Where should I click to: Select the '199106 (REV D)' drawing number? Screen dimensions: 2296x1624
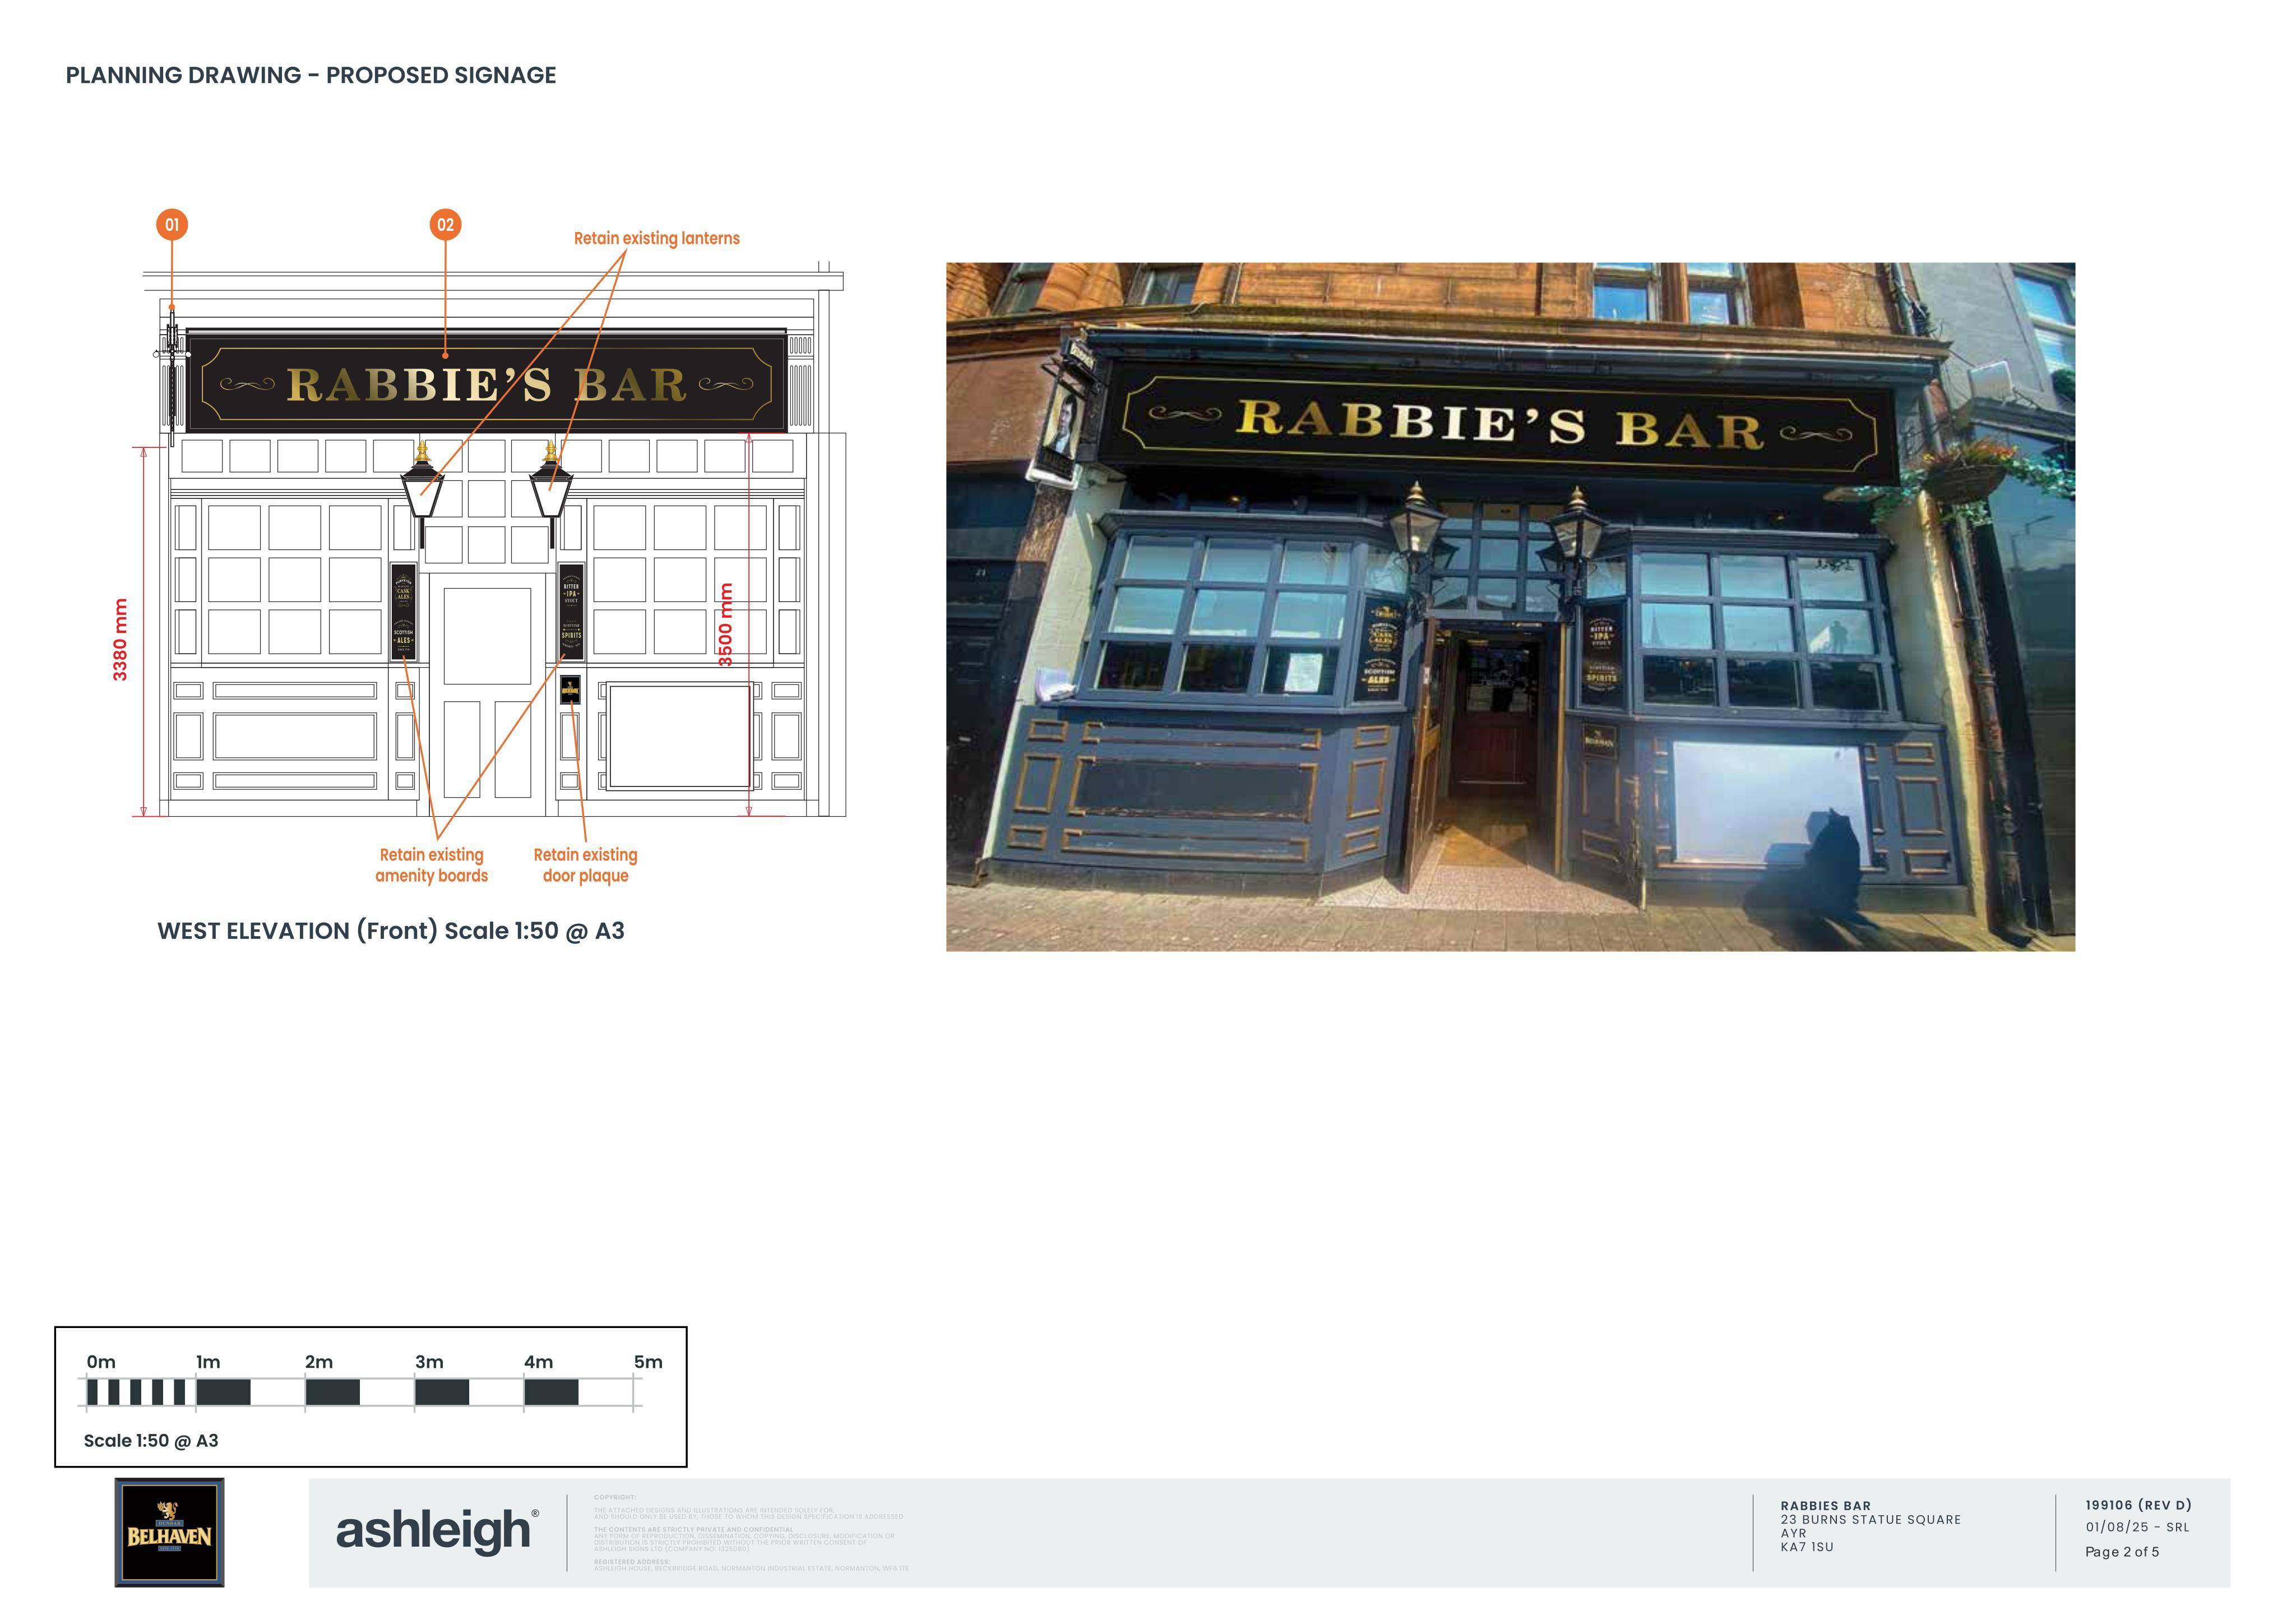pyautogui.click(x=2138, y=1505)
